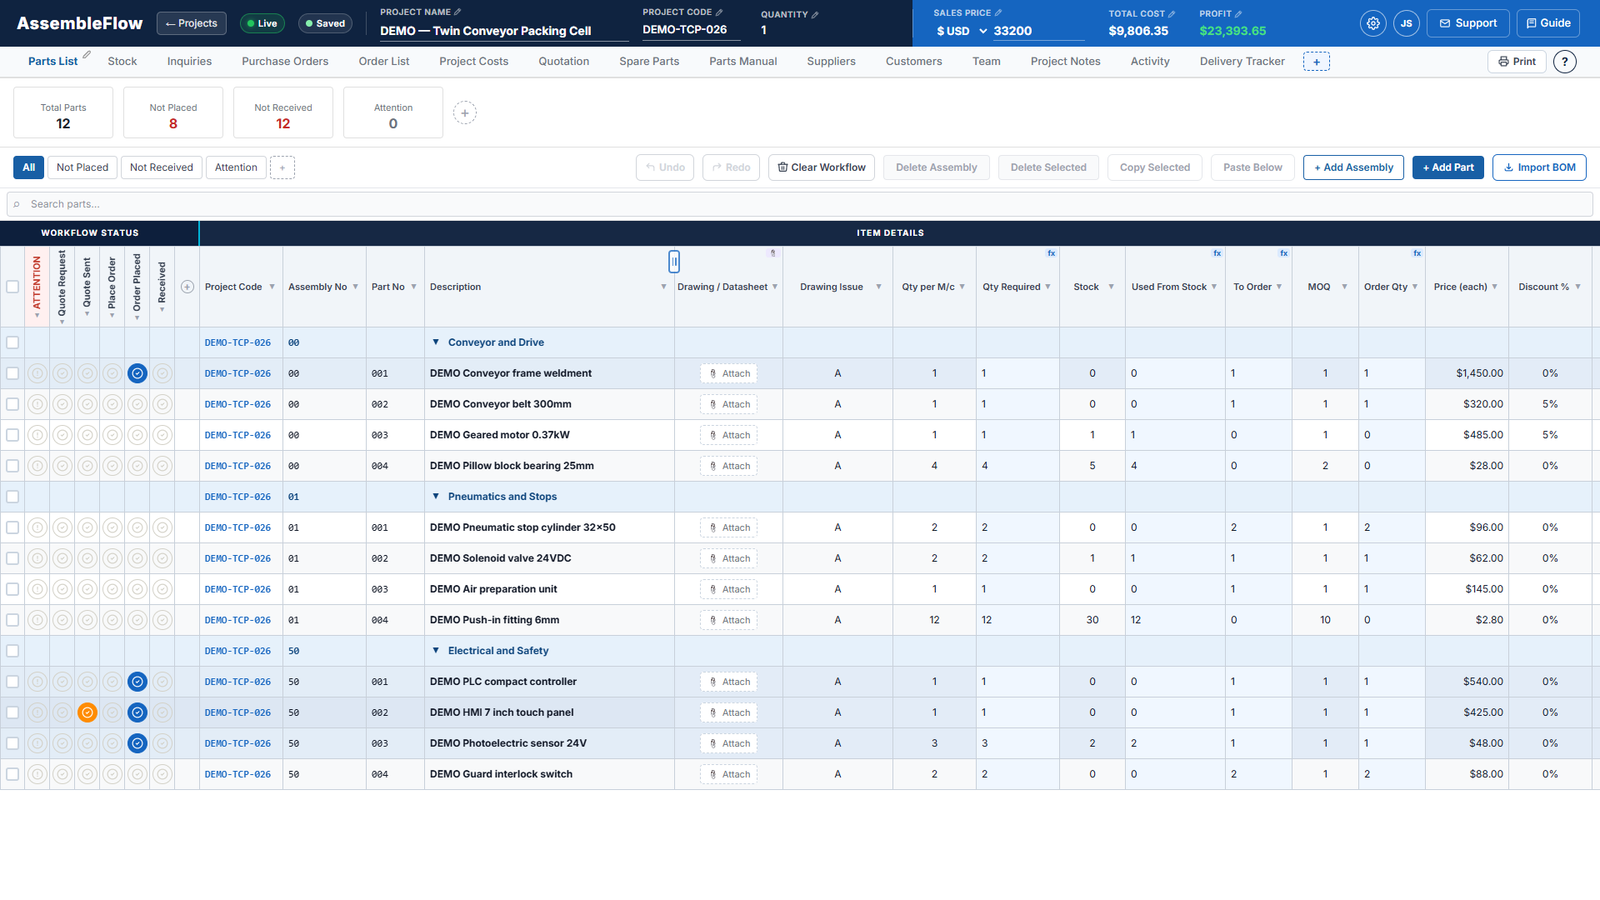Image resolution: width=1600 pixels, height=900 pixels.
Task: Edit project name via pencil icon
Action: tap(458, 12)
